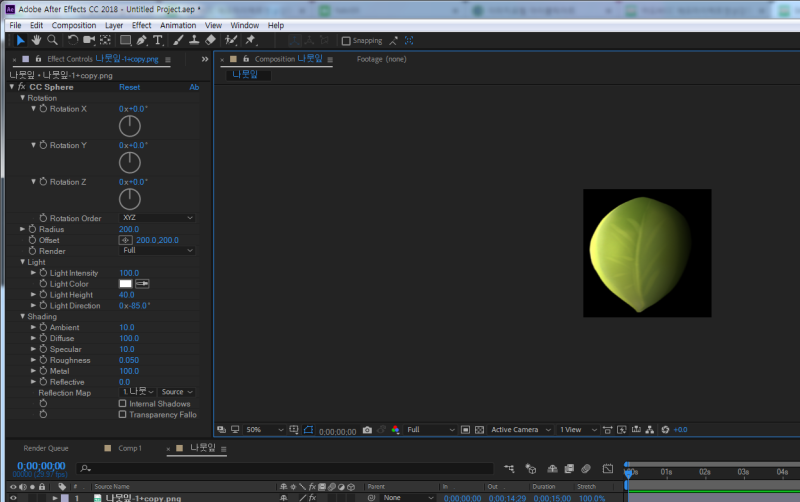Open the Render Full dropdown
The width and height of the screenshot is (800, 502).
157,250
